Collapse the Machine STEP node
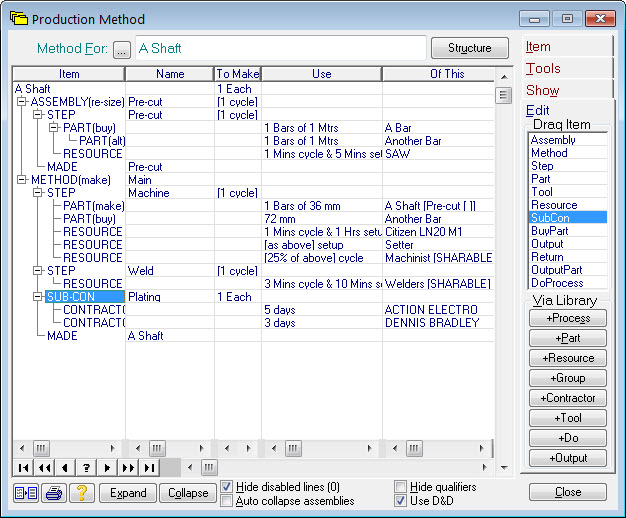 tap(38, 193)
